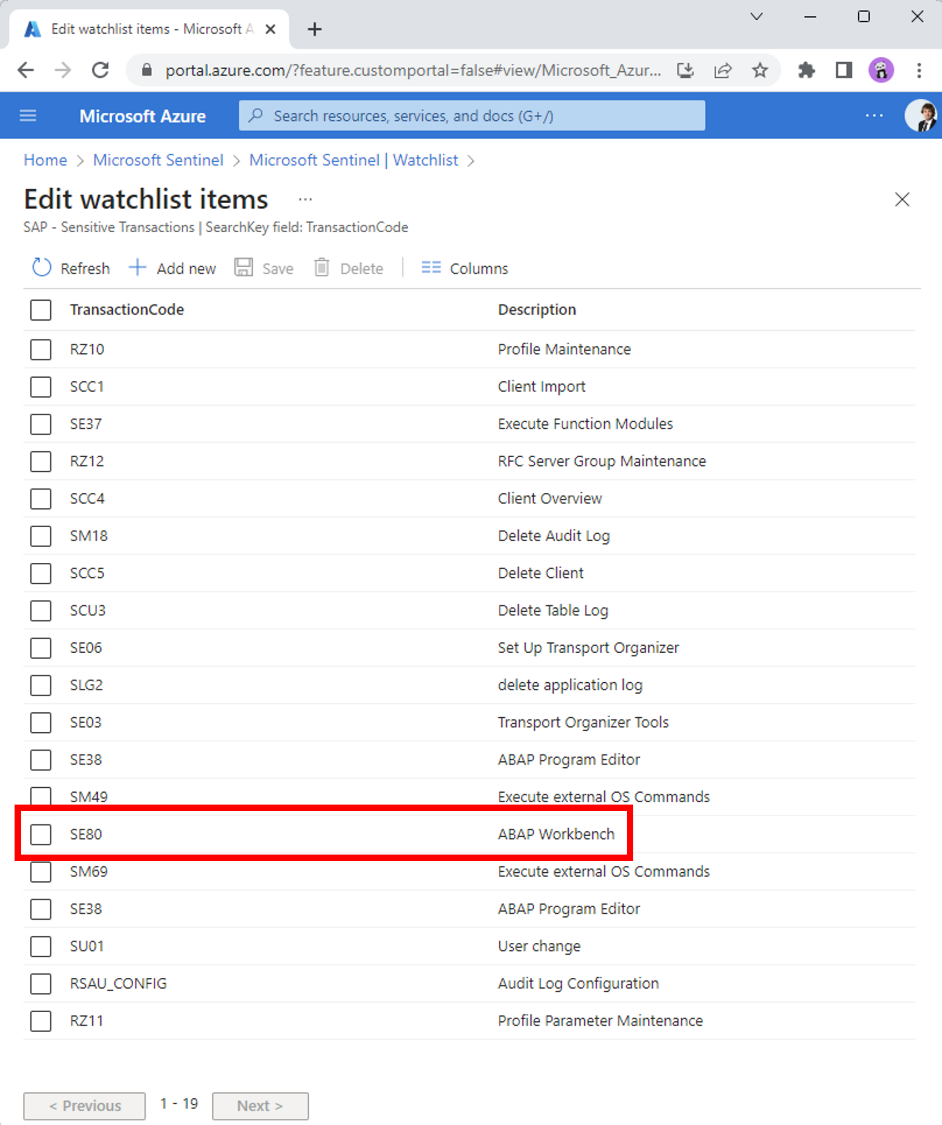Select the RZ12 row checkbox
The width and height of the screenshot is (942, 1125).
41,461
